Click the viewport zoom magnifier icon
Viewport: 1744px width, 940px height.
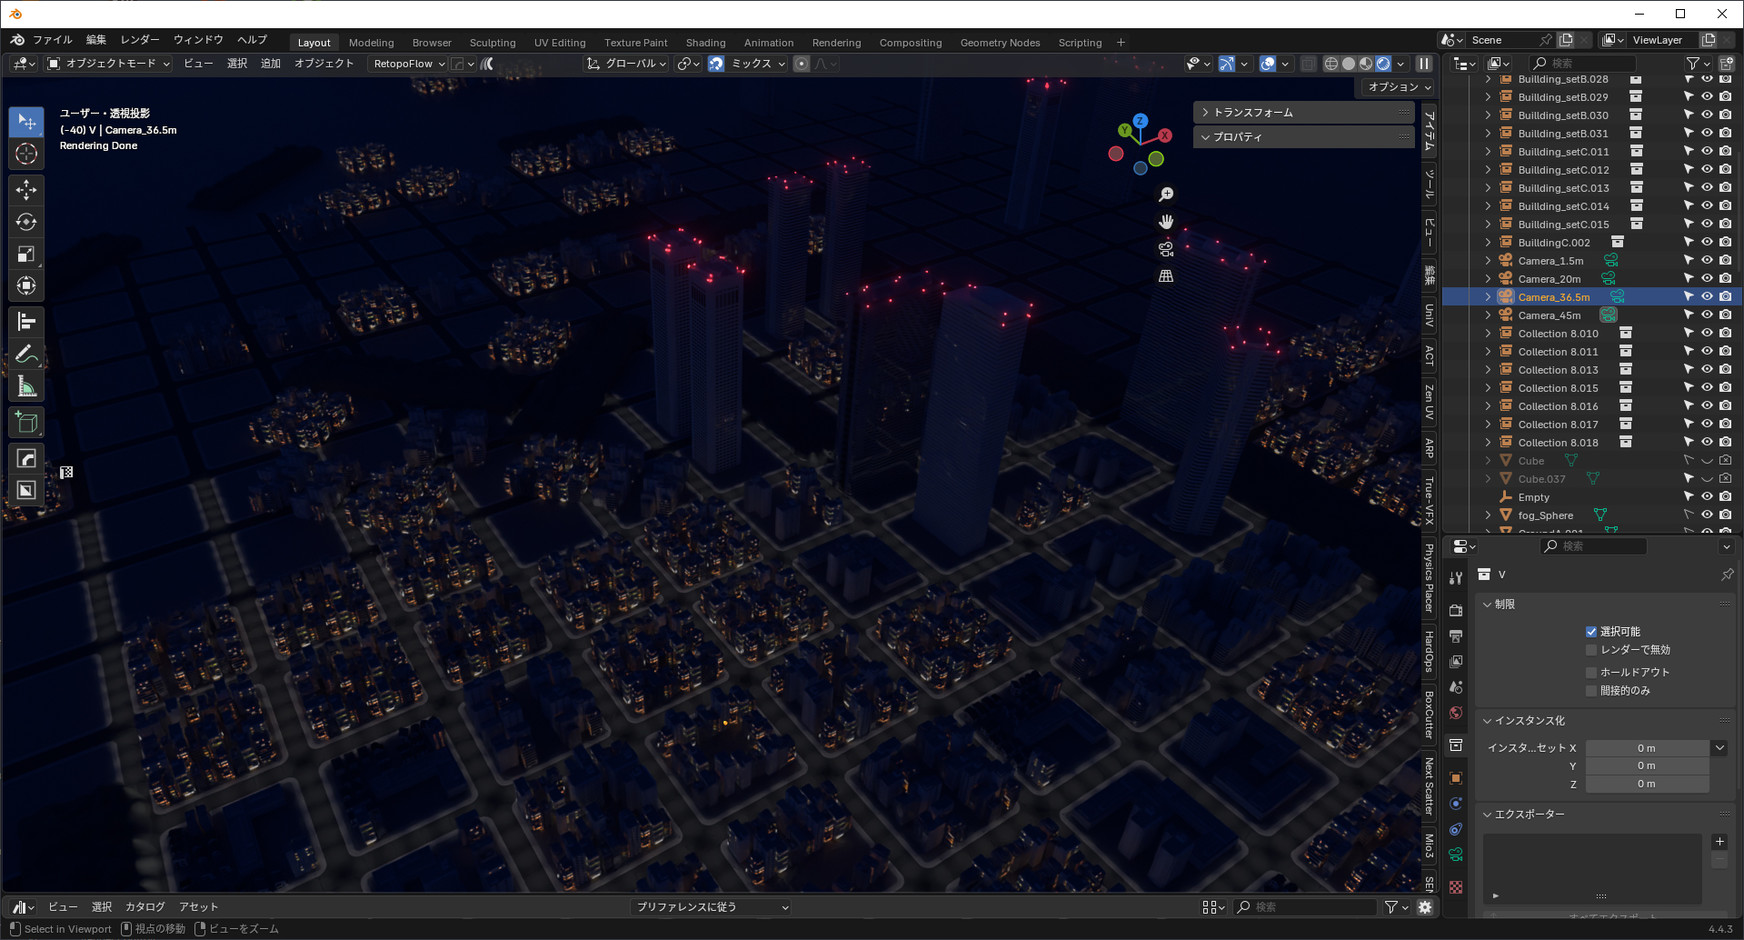click(x=1166, y=194)
